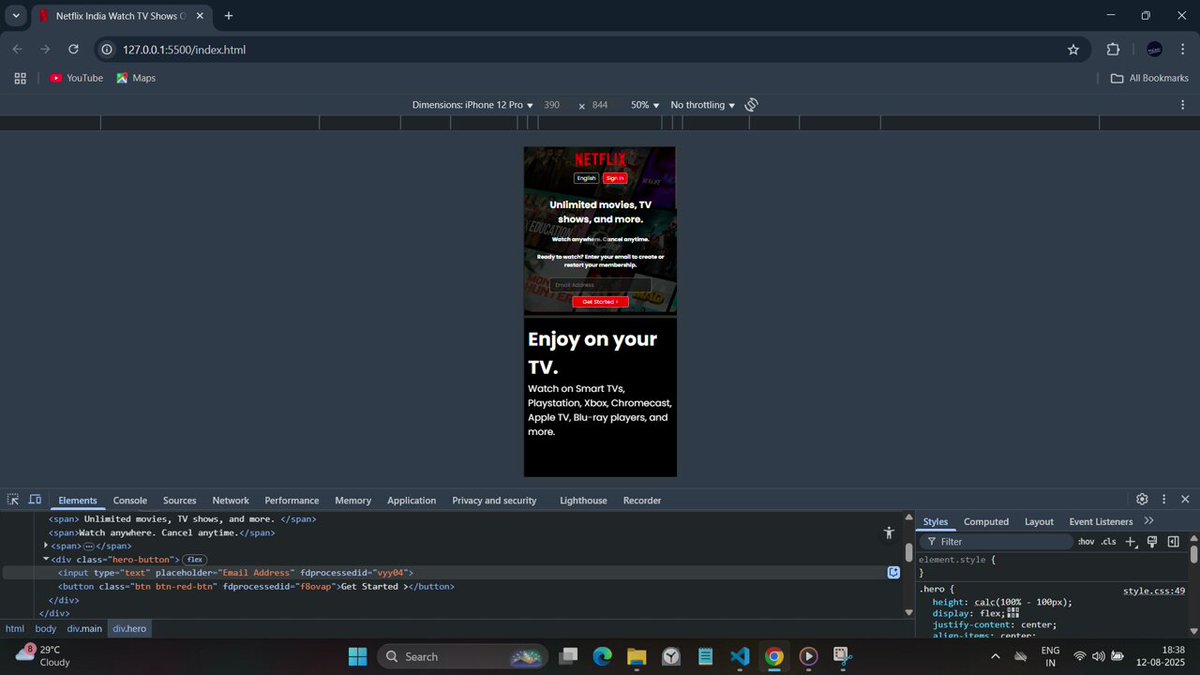Close the DevTools panel
The width and height of the screenshot is (1200, 675).
[x=1185, y=499]
